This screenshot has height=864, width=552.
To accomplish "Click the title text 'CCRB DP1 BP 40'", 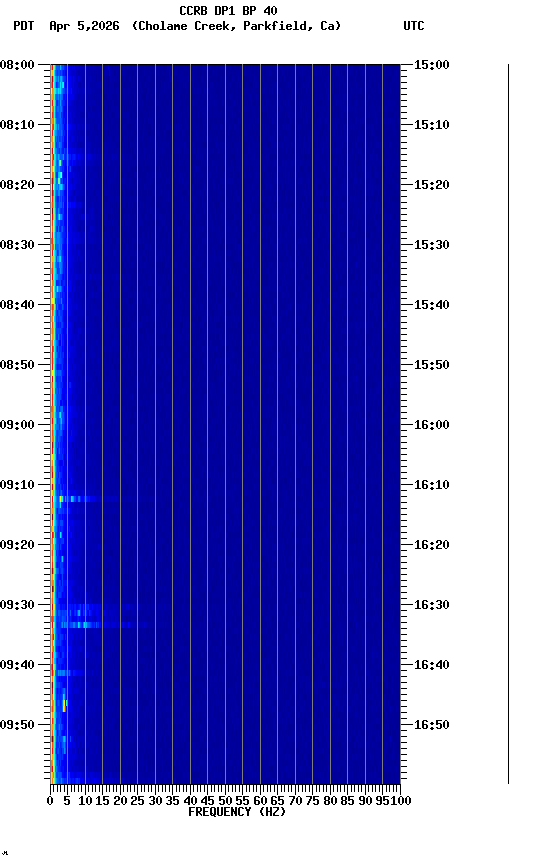I will point(228,10).
